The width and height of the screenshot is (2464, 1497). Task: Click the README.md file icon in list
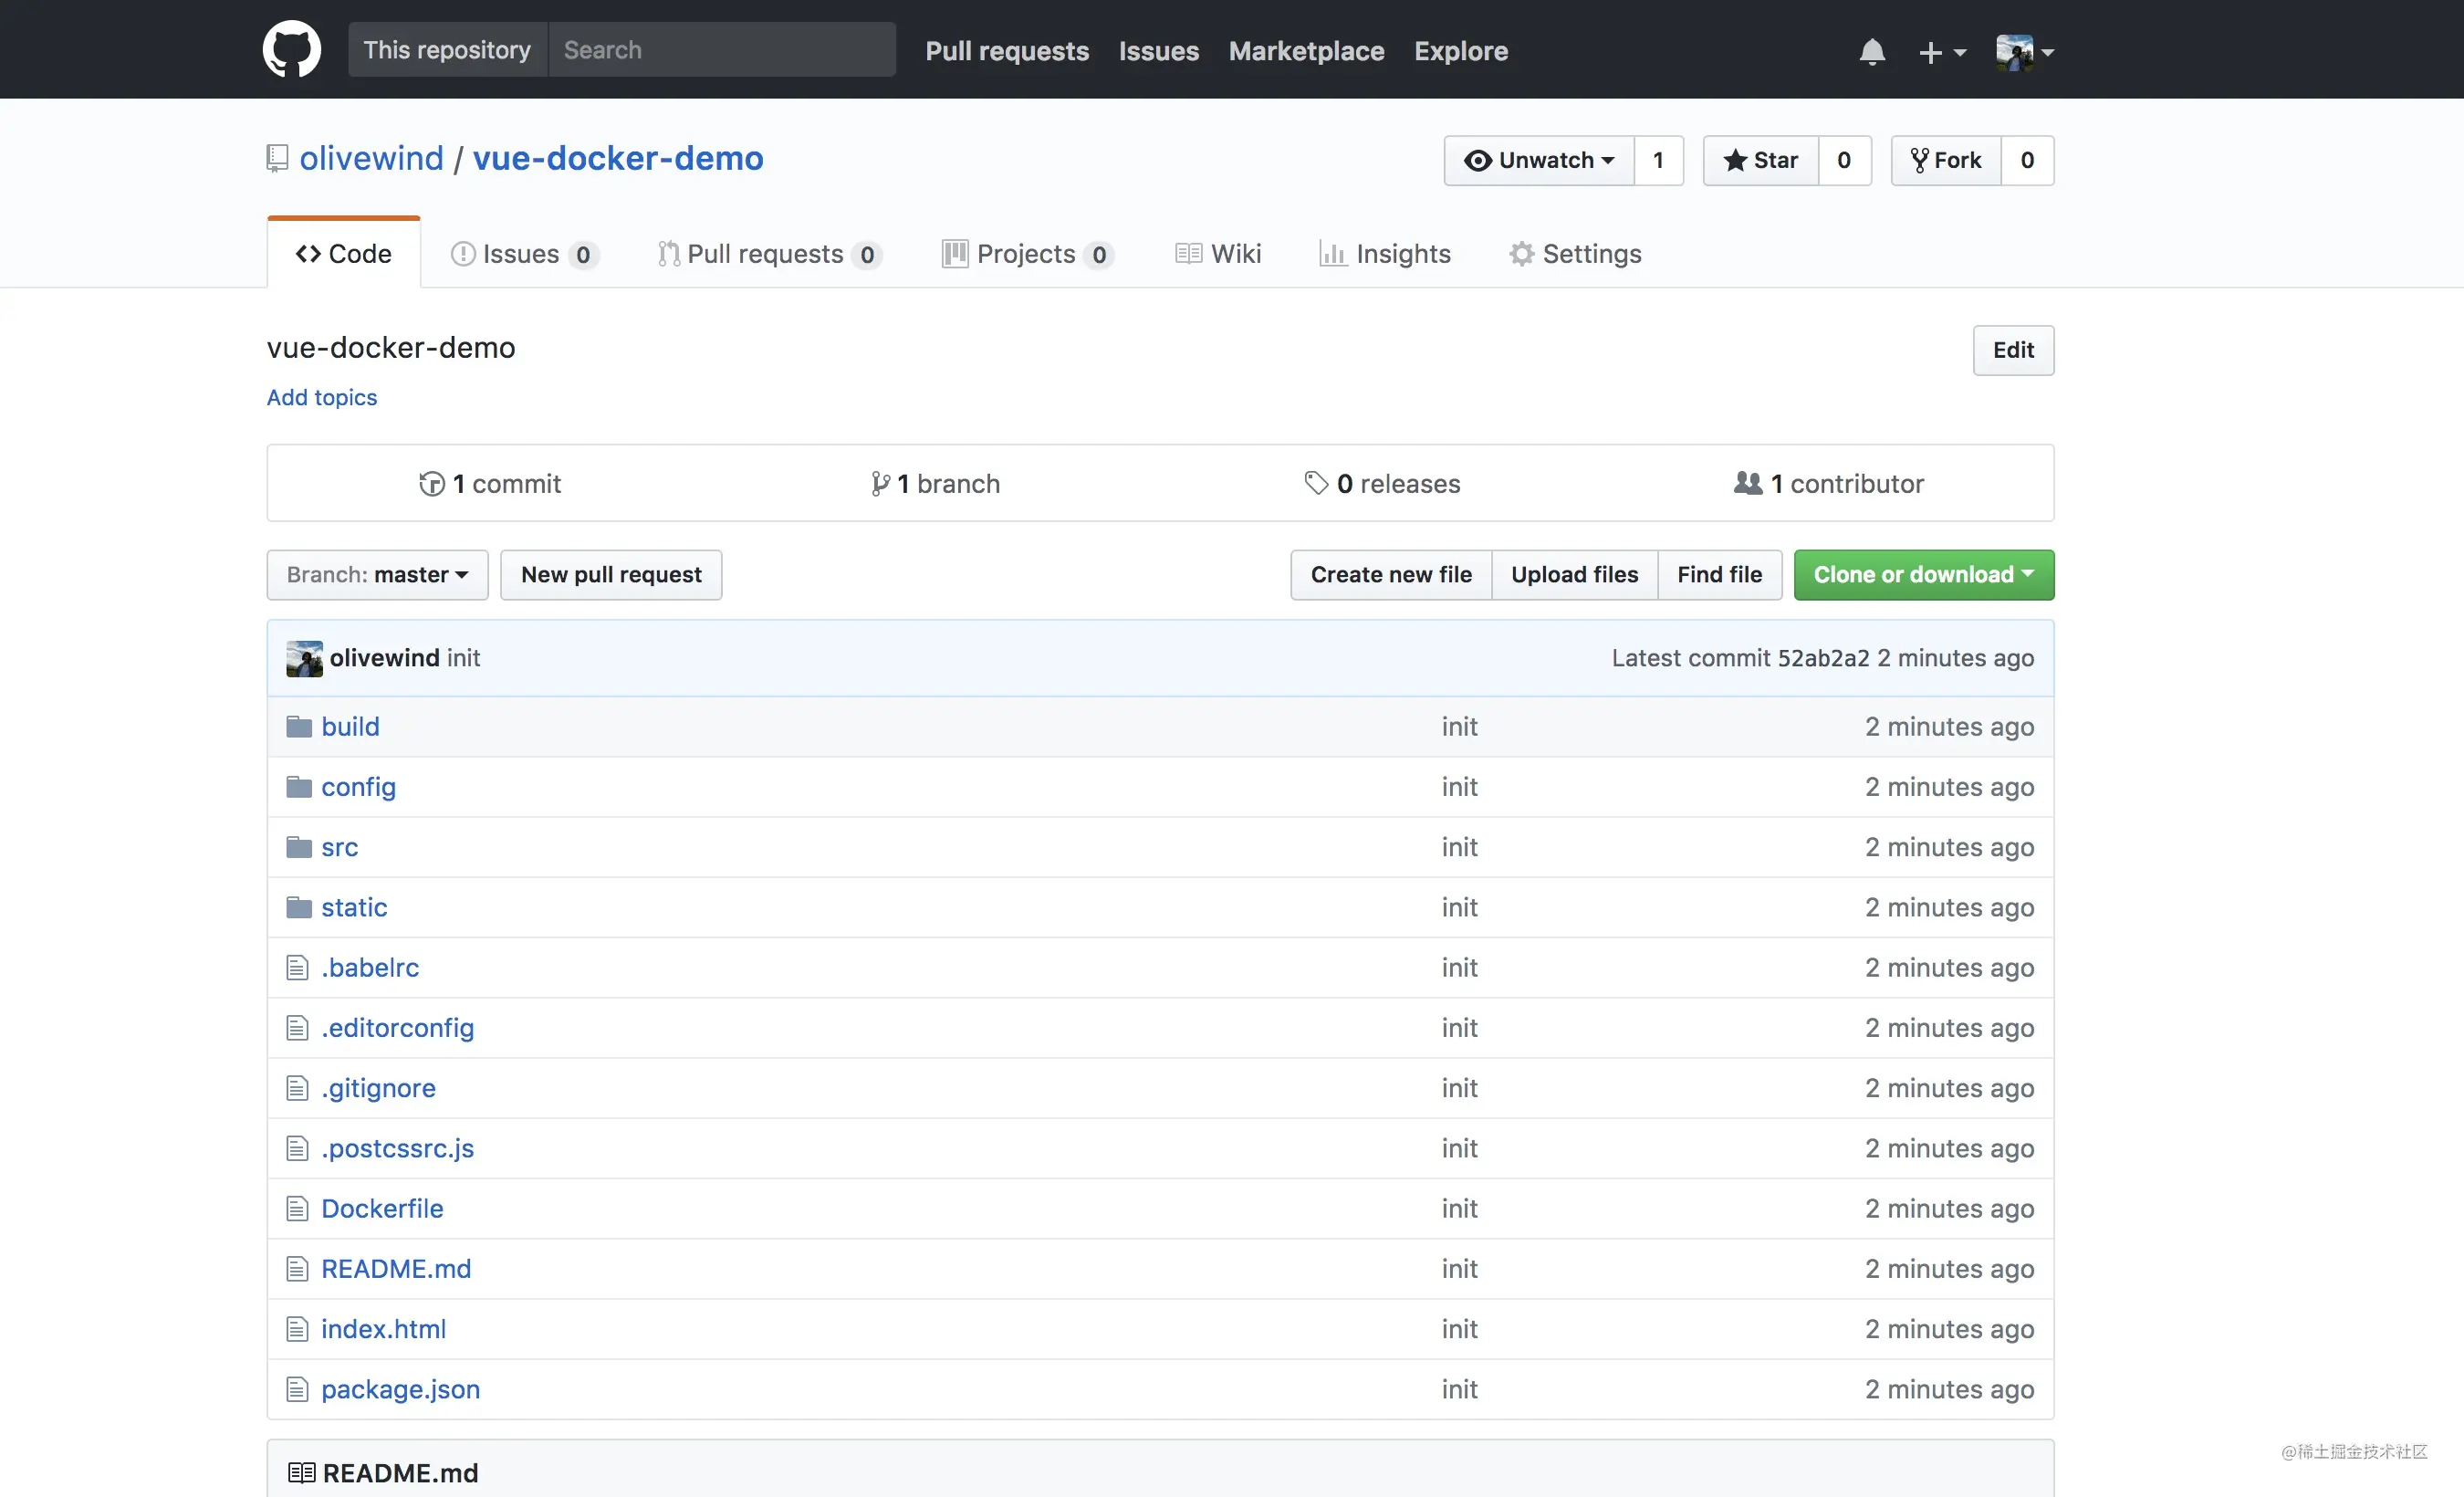tap(297, 1269)
